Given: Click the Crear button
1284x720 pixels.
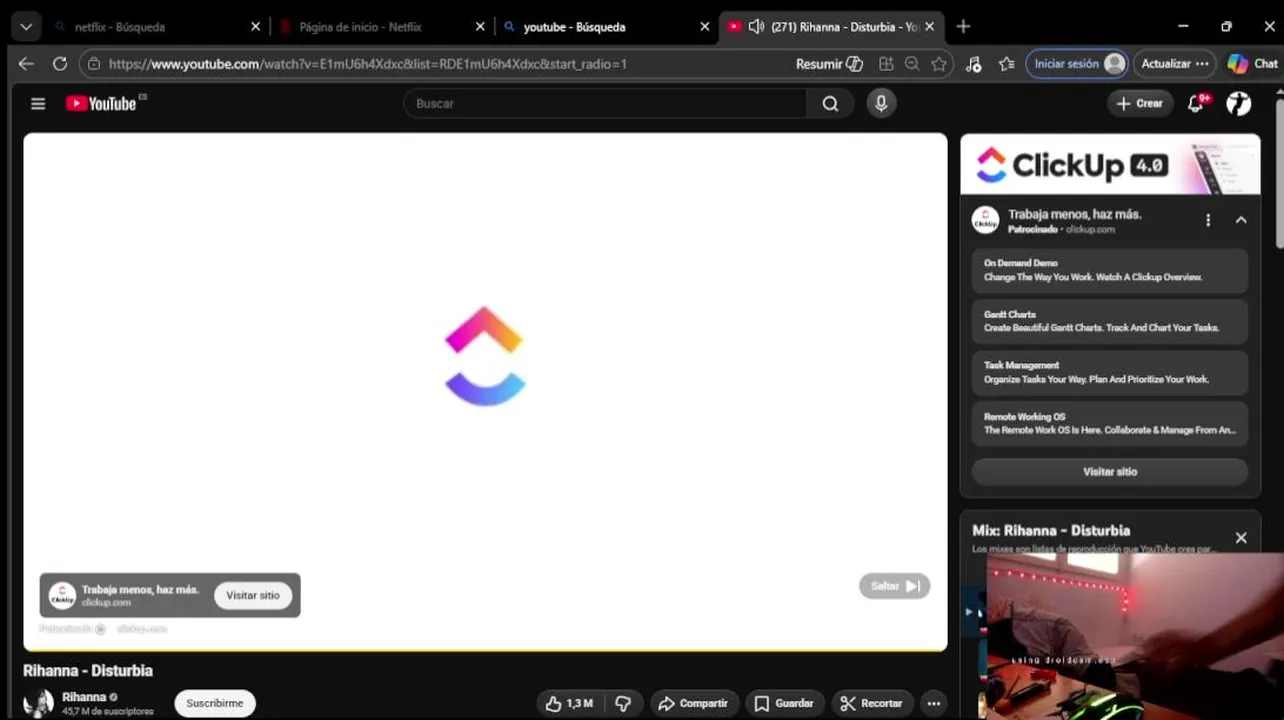Looking at the screenshot, I should (1140, 103).
